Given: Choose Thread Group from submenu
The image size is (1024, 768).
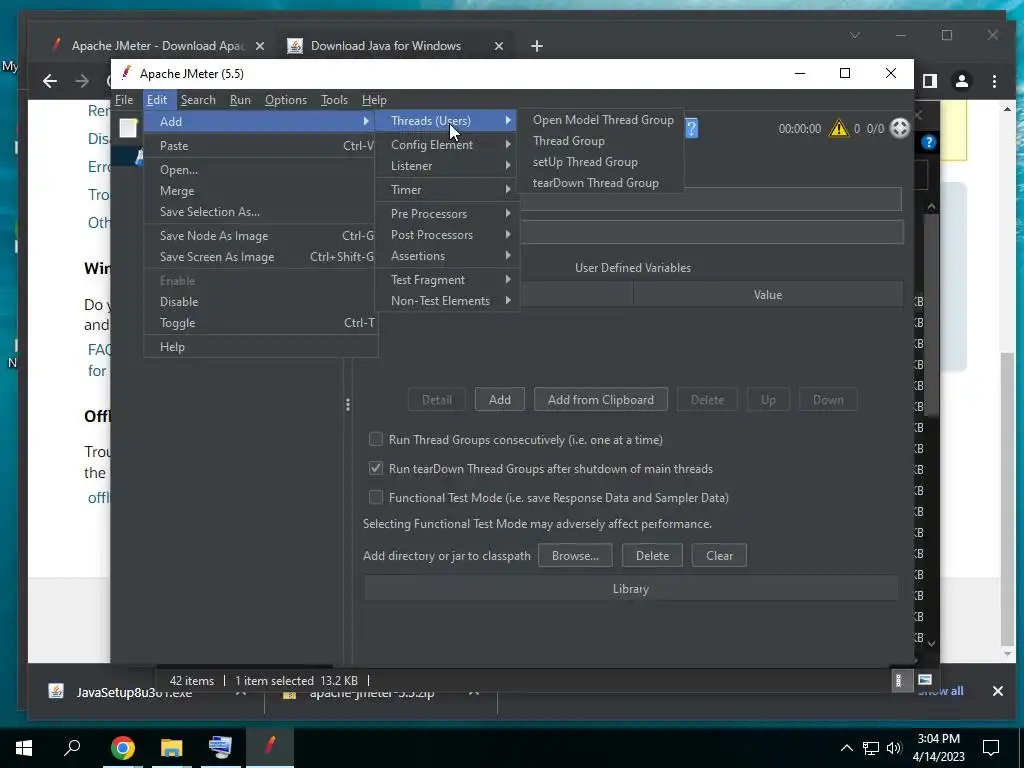Looking at the screenshot, I should 601,141.
